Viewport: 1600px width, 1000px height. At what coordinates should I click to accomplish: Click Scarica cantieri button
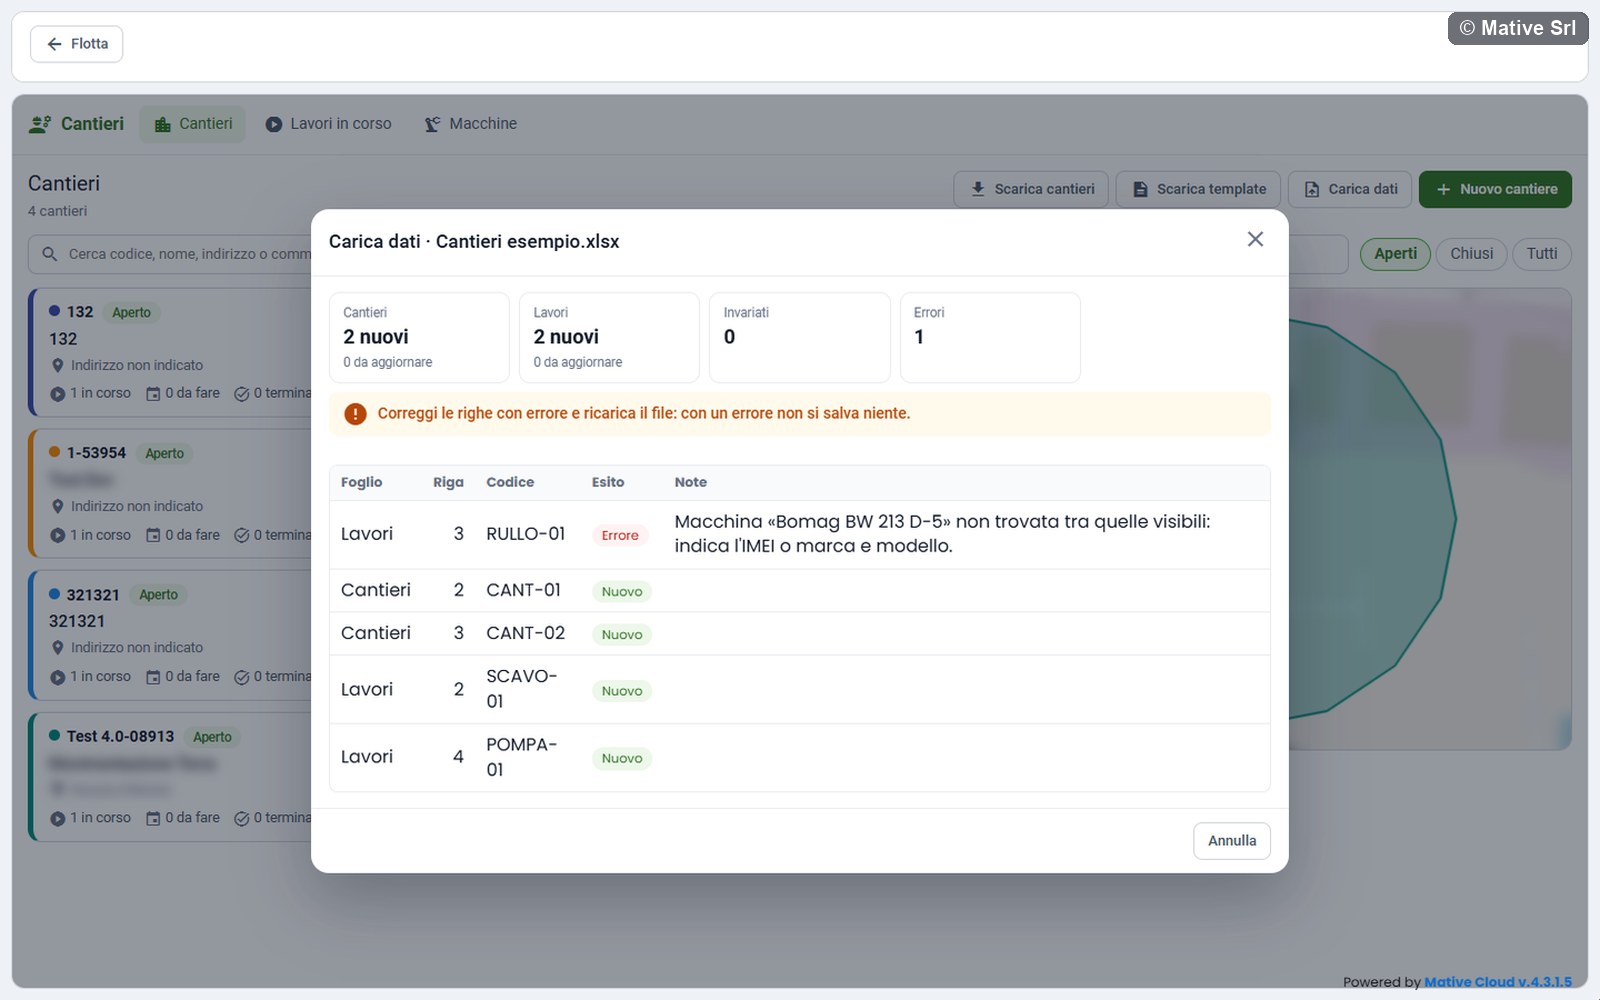click(x=1031, y=189)
